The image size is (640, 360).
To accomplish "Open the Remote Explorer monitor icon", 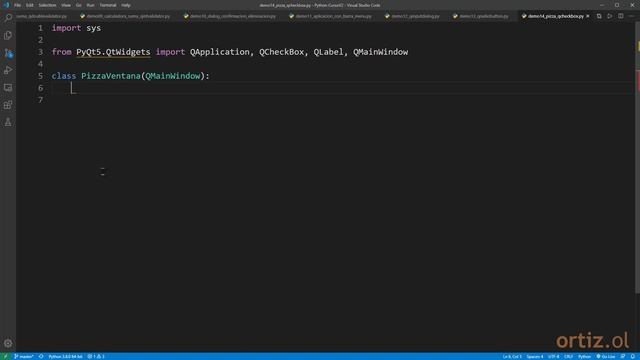I will (8, 88).
